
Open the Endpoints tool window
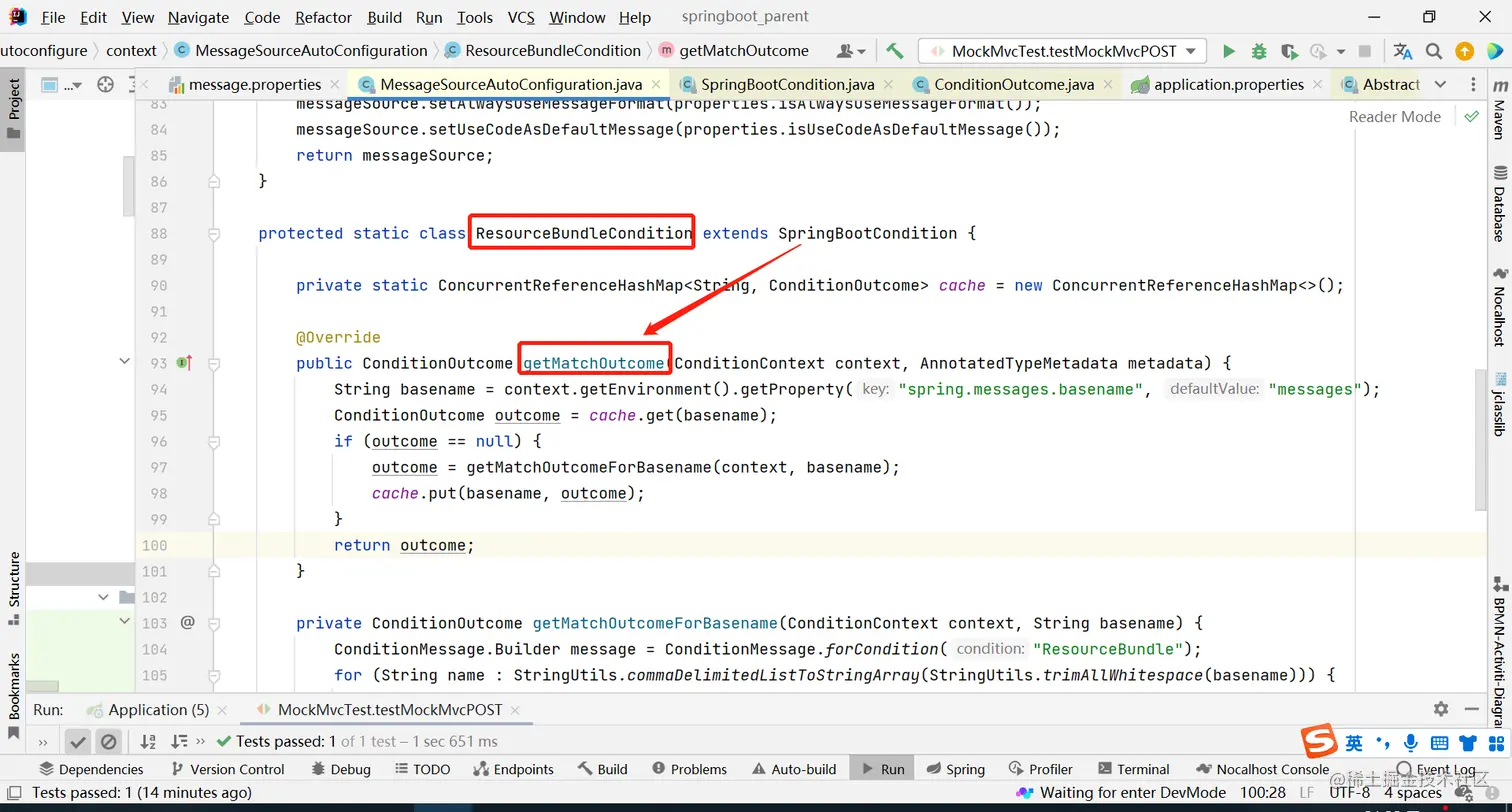(512, 769)
